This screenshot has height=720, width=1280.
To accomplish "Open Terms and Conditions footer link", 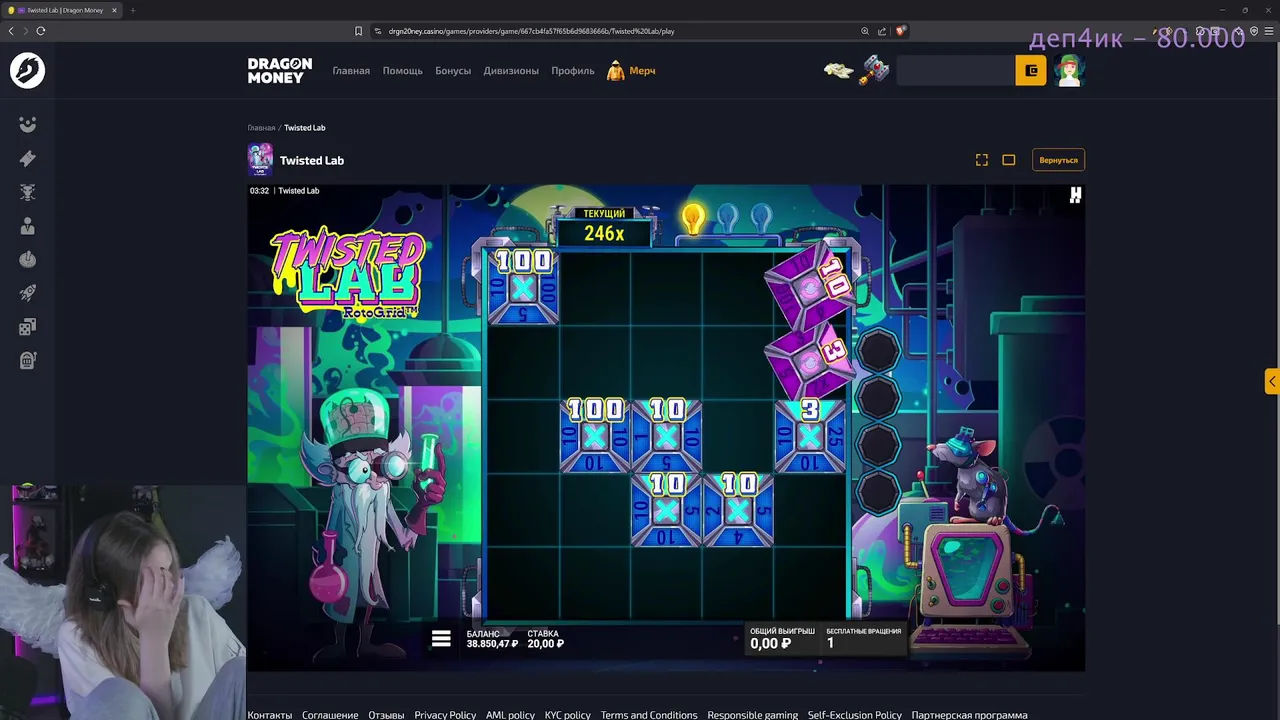I will point(649,715).
